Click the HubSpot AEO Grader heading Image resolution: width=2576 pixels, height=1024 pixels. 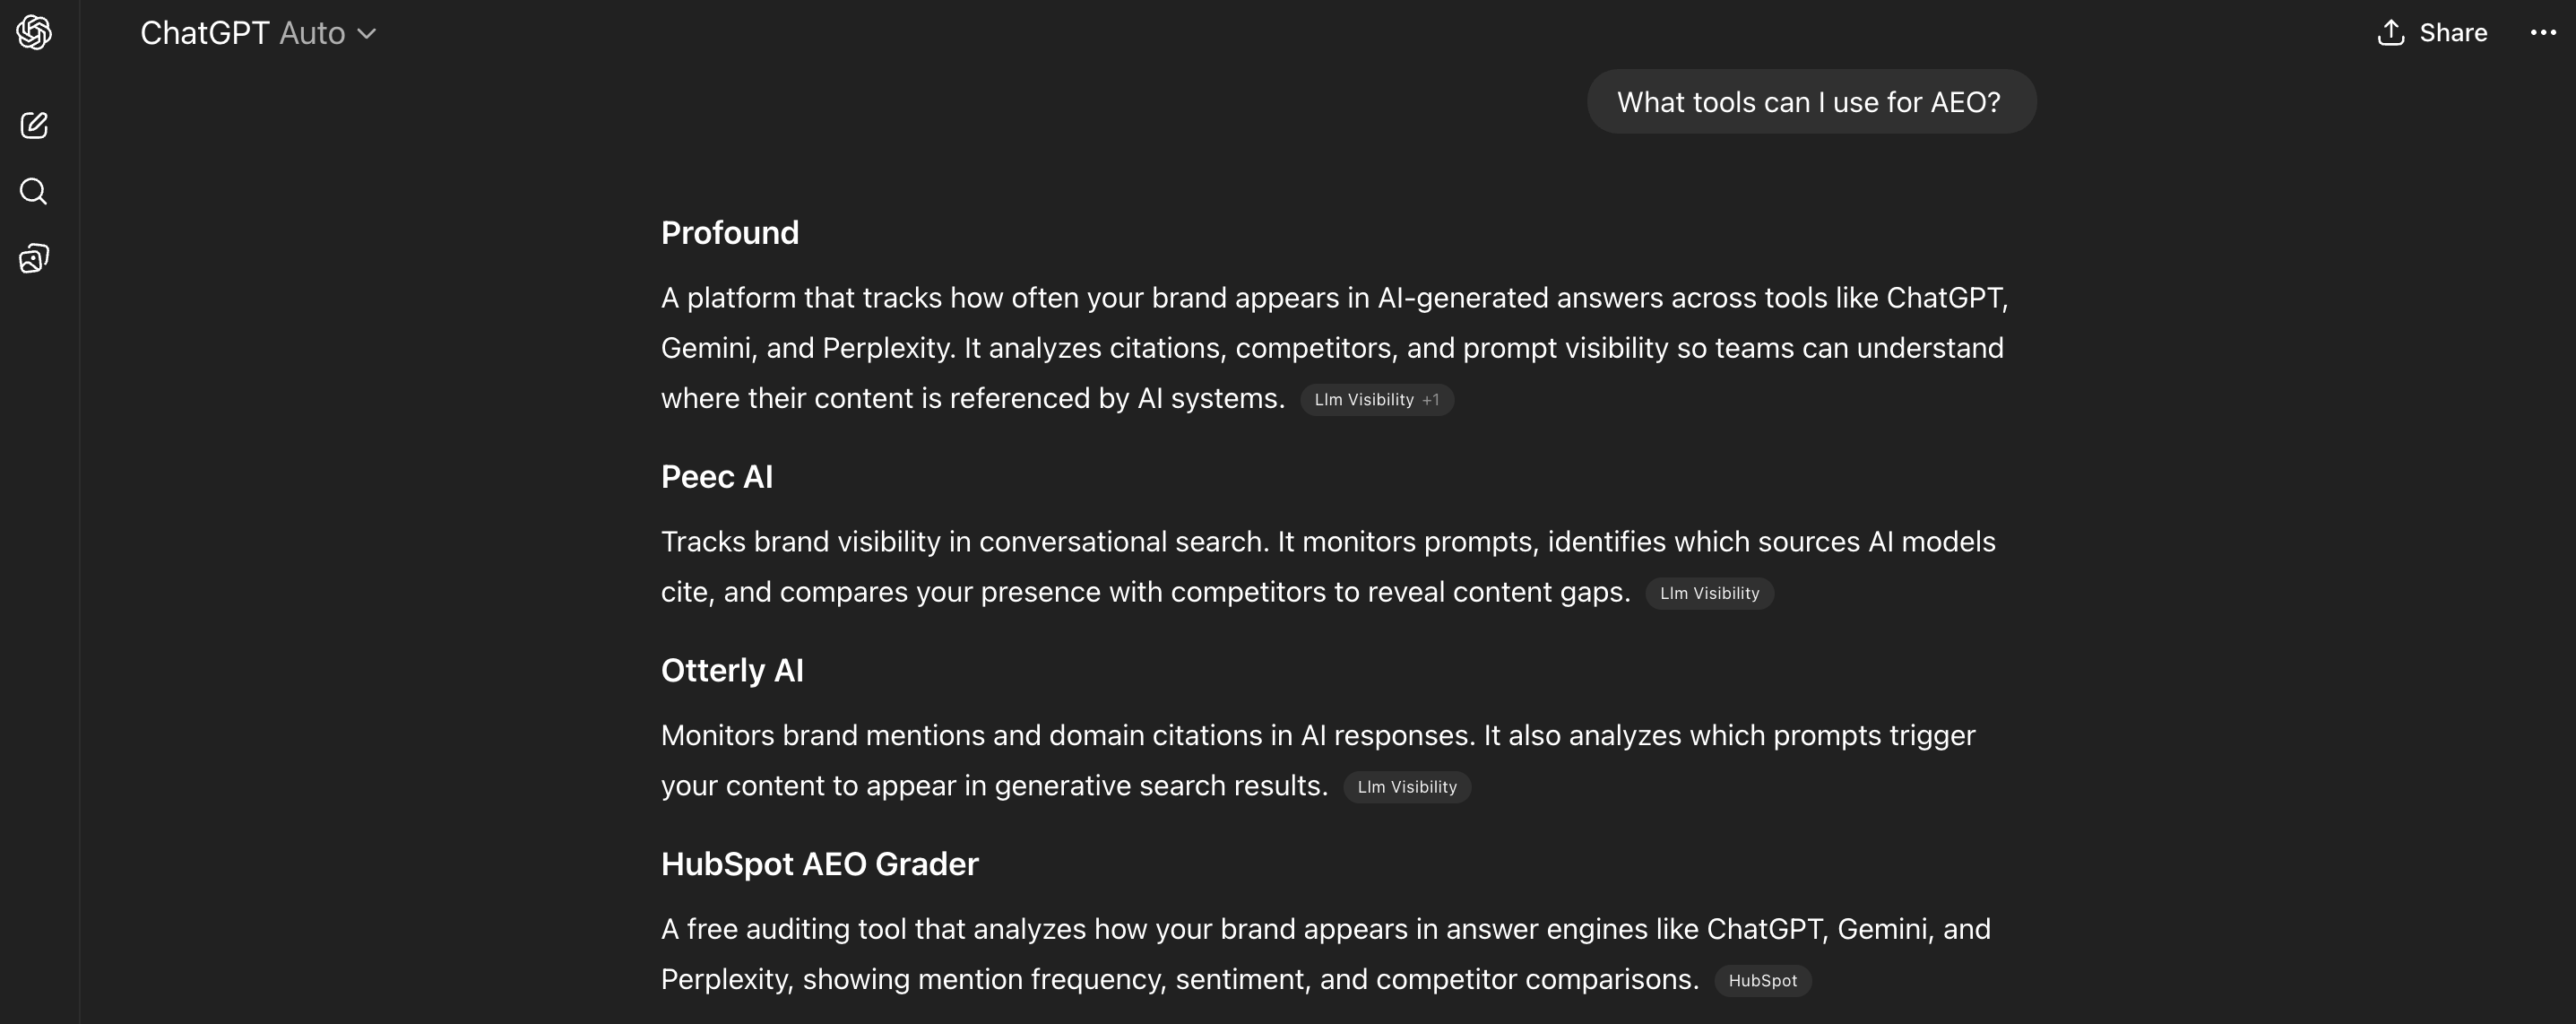coord(819,864)
